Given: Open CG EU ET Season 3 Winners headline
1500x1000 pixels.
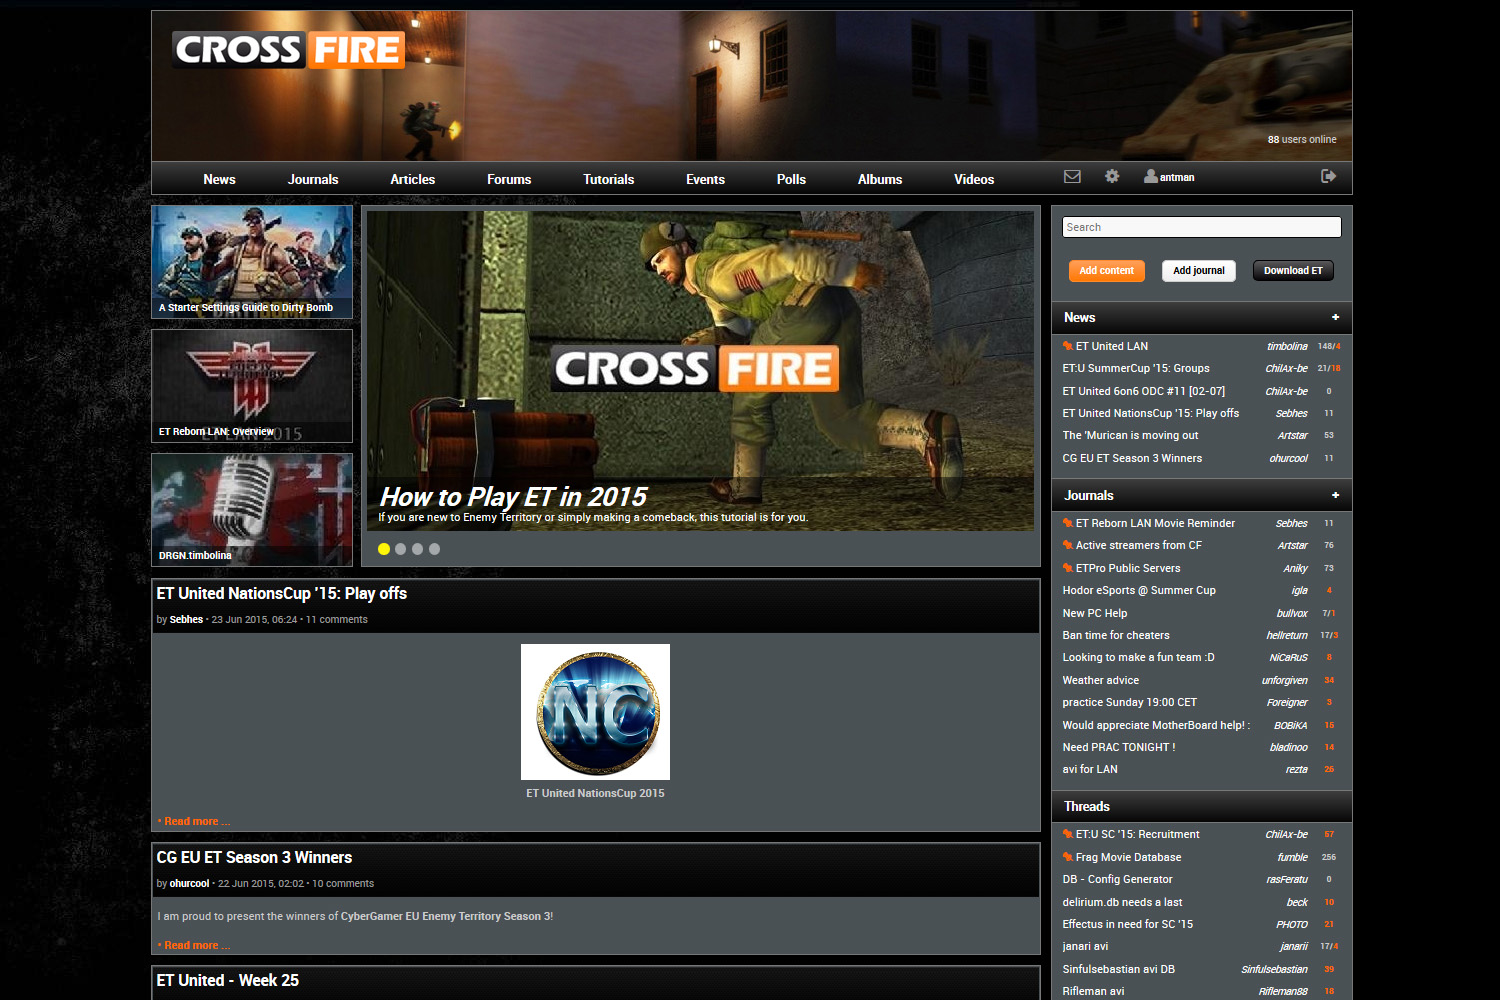Looking at the screenshot, I should (x=254, y=857).
